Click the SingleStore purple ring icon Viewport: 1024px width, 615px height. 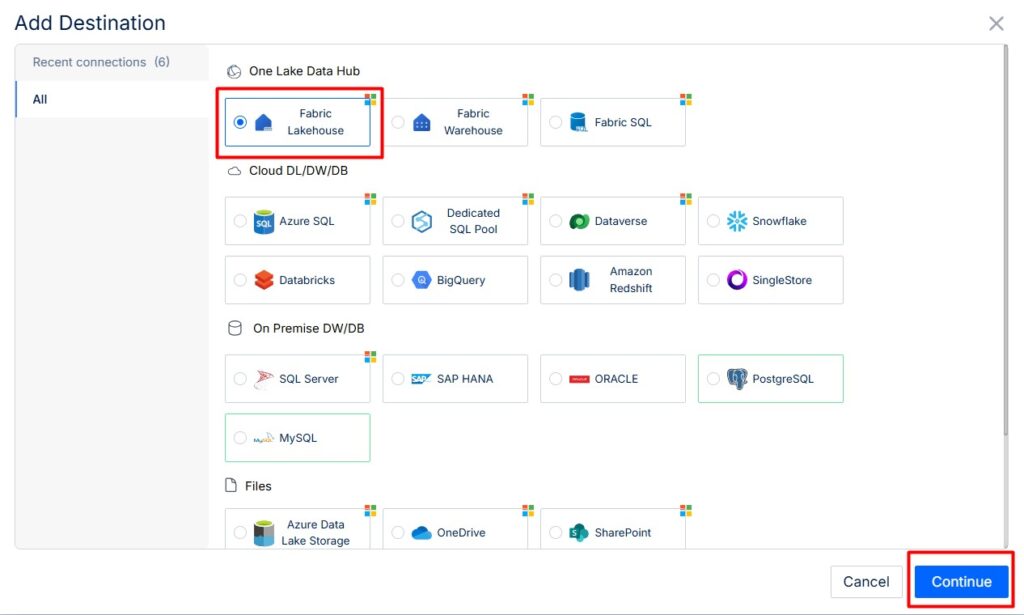737,280
